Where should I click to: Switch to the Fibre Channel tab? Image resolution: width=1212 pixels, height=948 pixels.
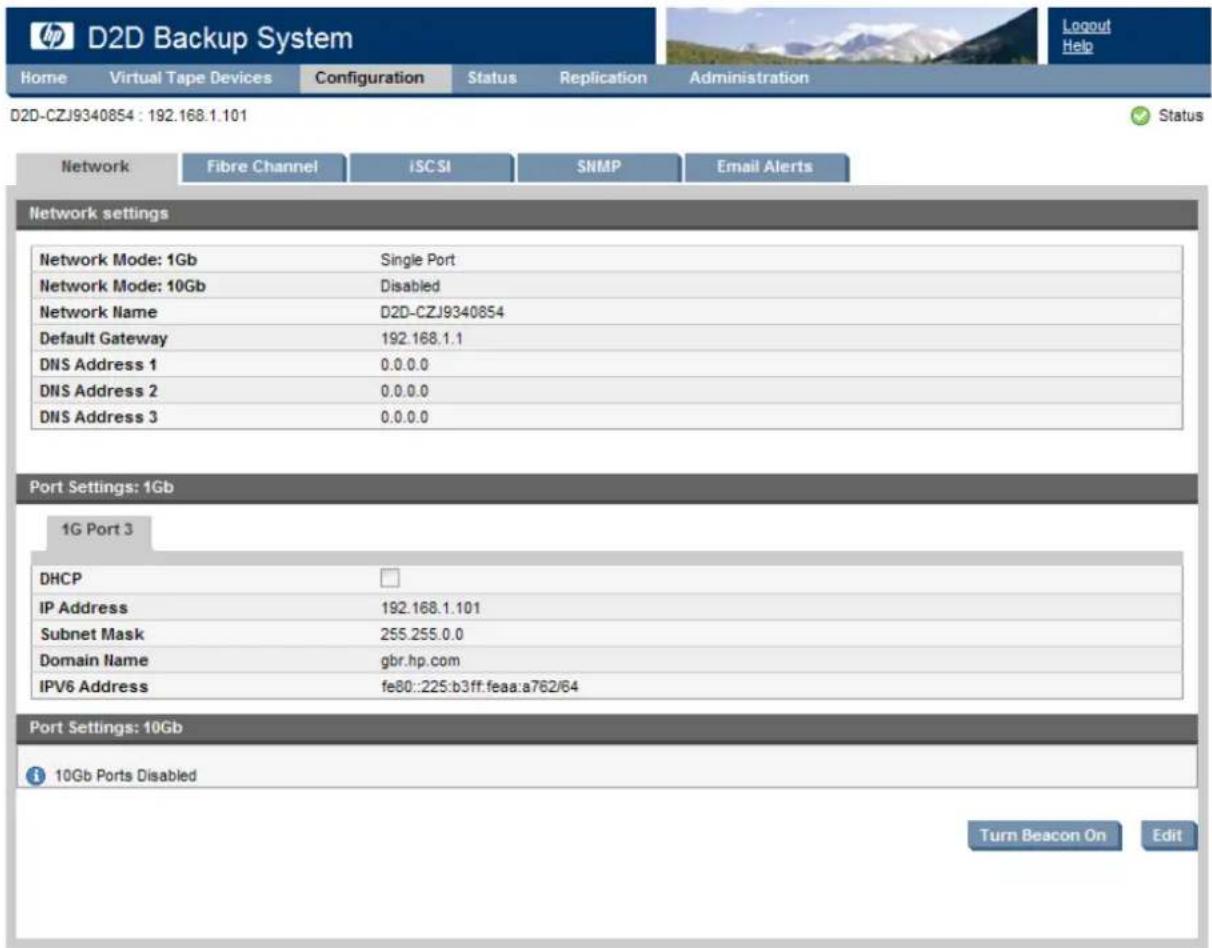[262, 168]
